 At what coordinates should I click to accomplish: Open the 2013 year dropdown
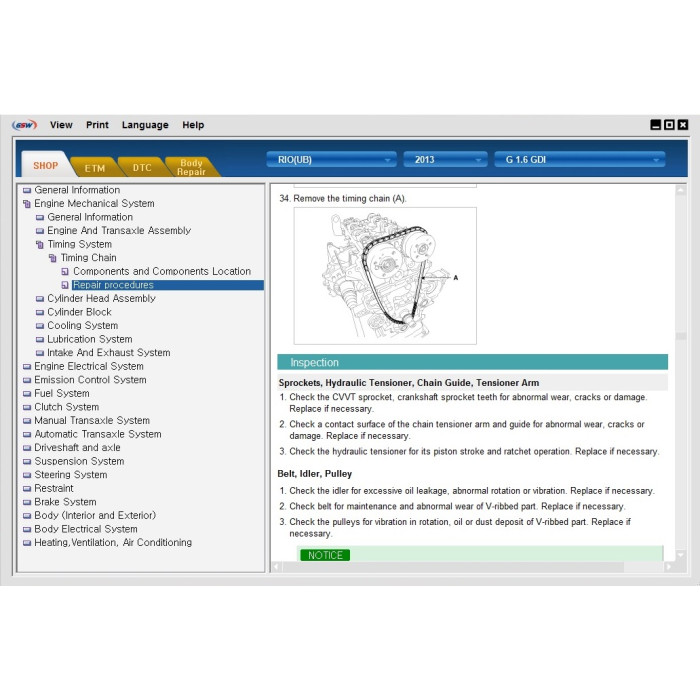coord(445,160)
